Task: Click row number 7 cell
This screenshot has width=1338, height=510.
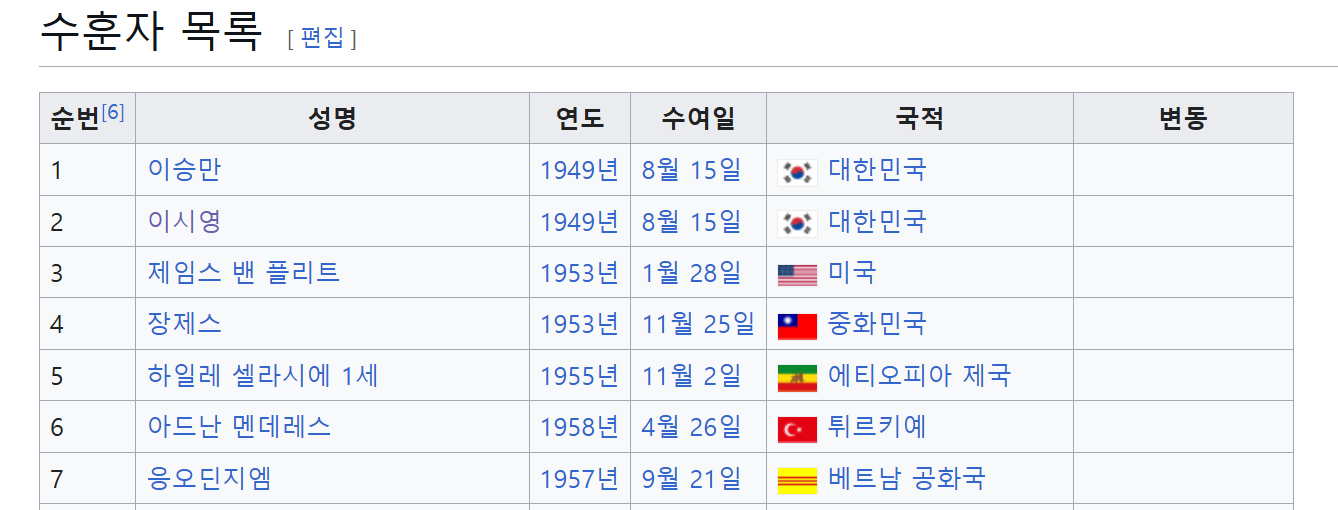Action: click(x=87, y=479)
